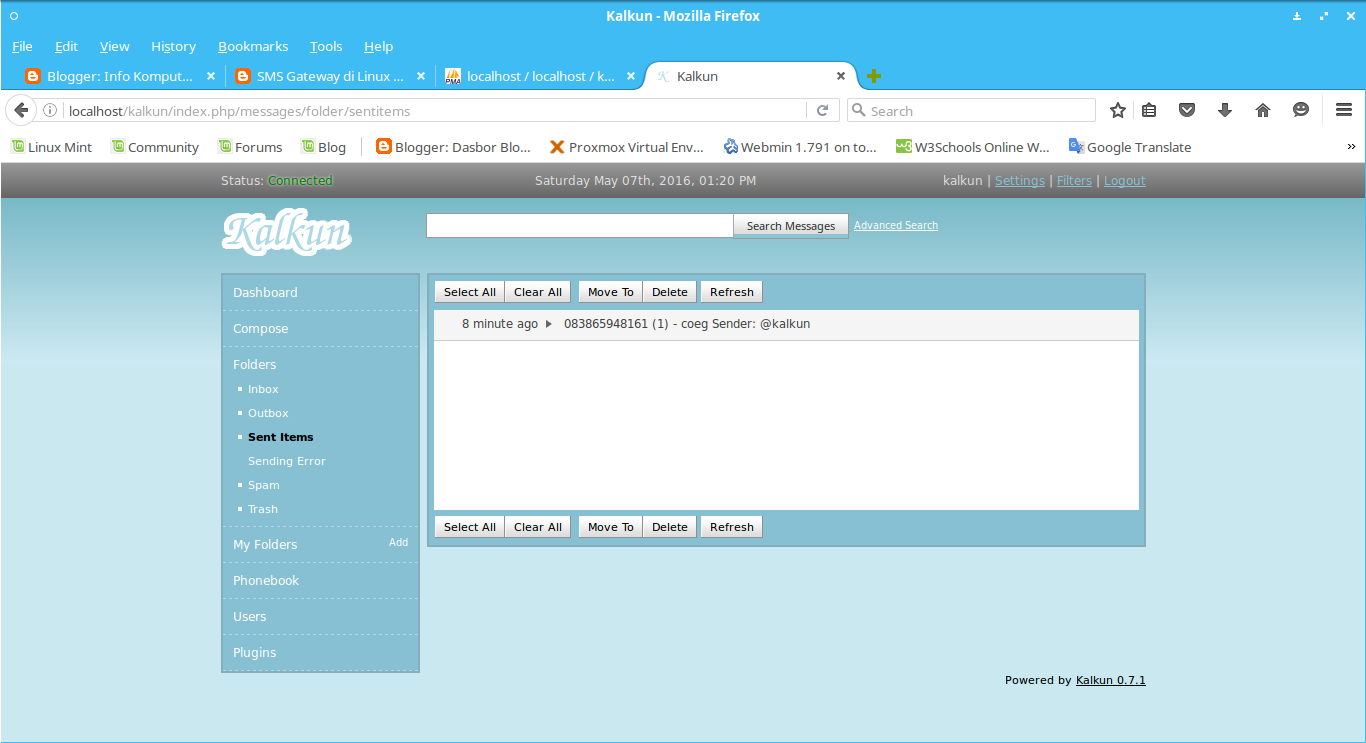Image resolution: width=1366 pixels, height=743 pixels.
Task: Open a new tab with the plus
Action: coord(874,76)
